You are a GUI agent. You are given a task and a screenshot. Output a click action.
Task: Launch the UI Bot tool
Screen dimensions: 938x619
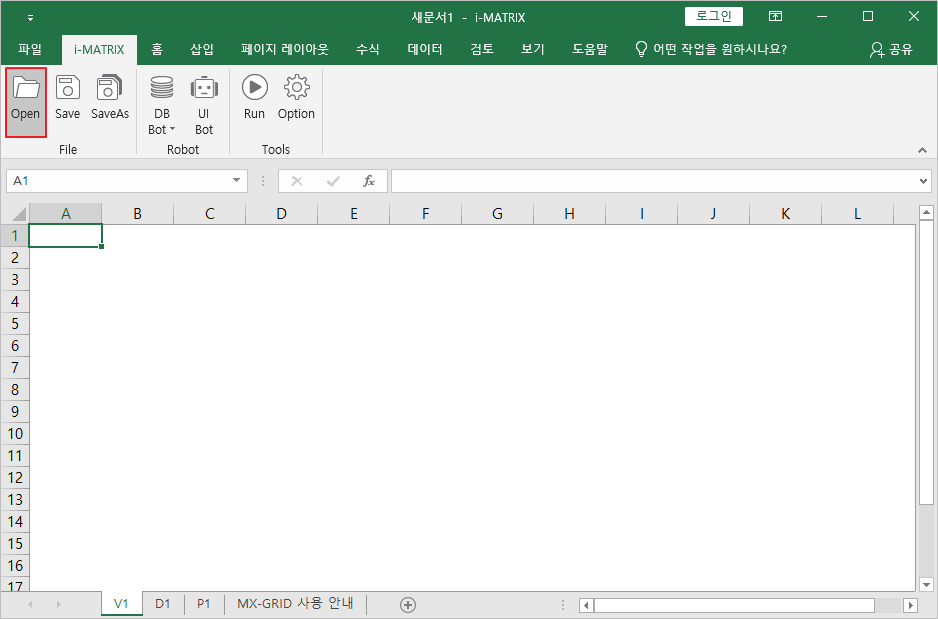coord(204,105)
